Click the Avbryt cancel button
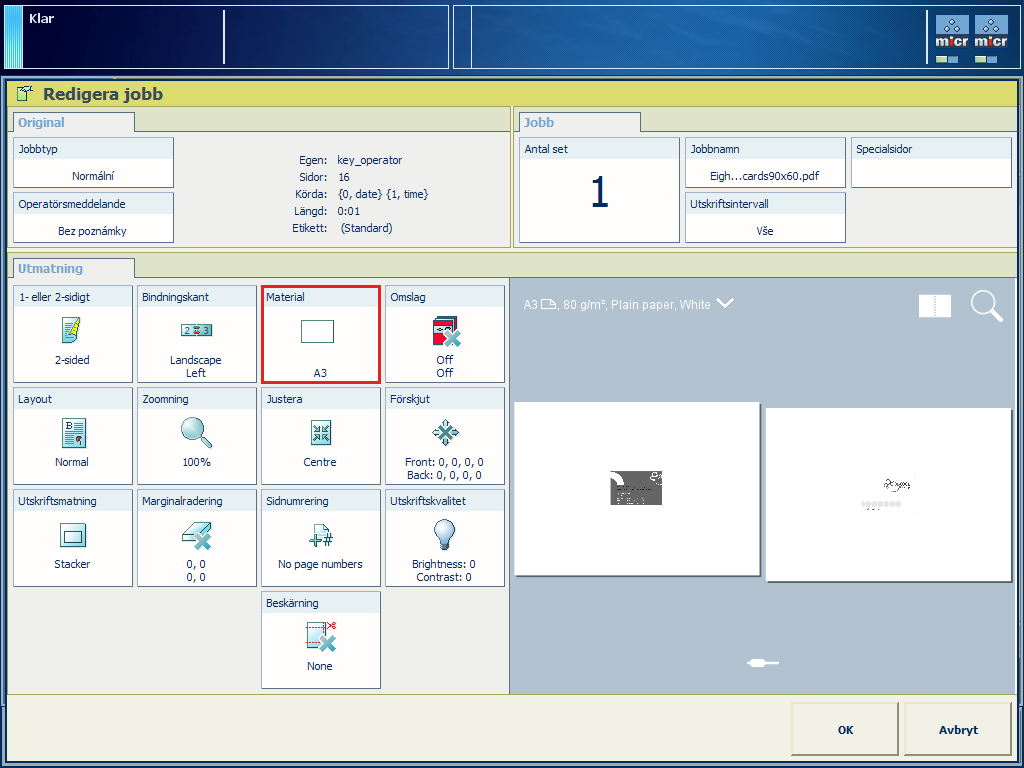 [957, 730]
